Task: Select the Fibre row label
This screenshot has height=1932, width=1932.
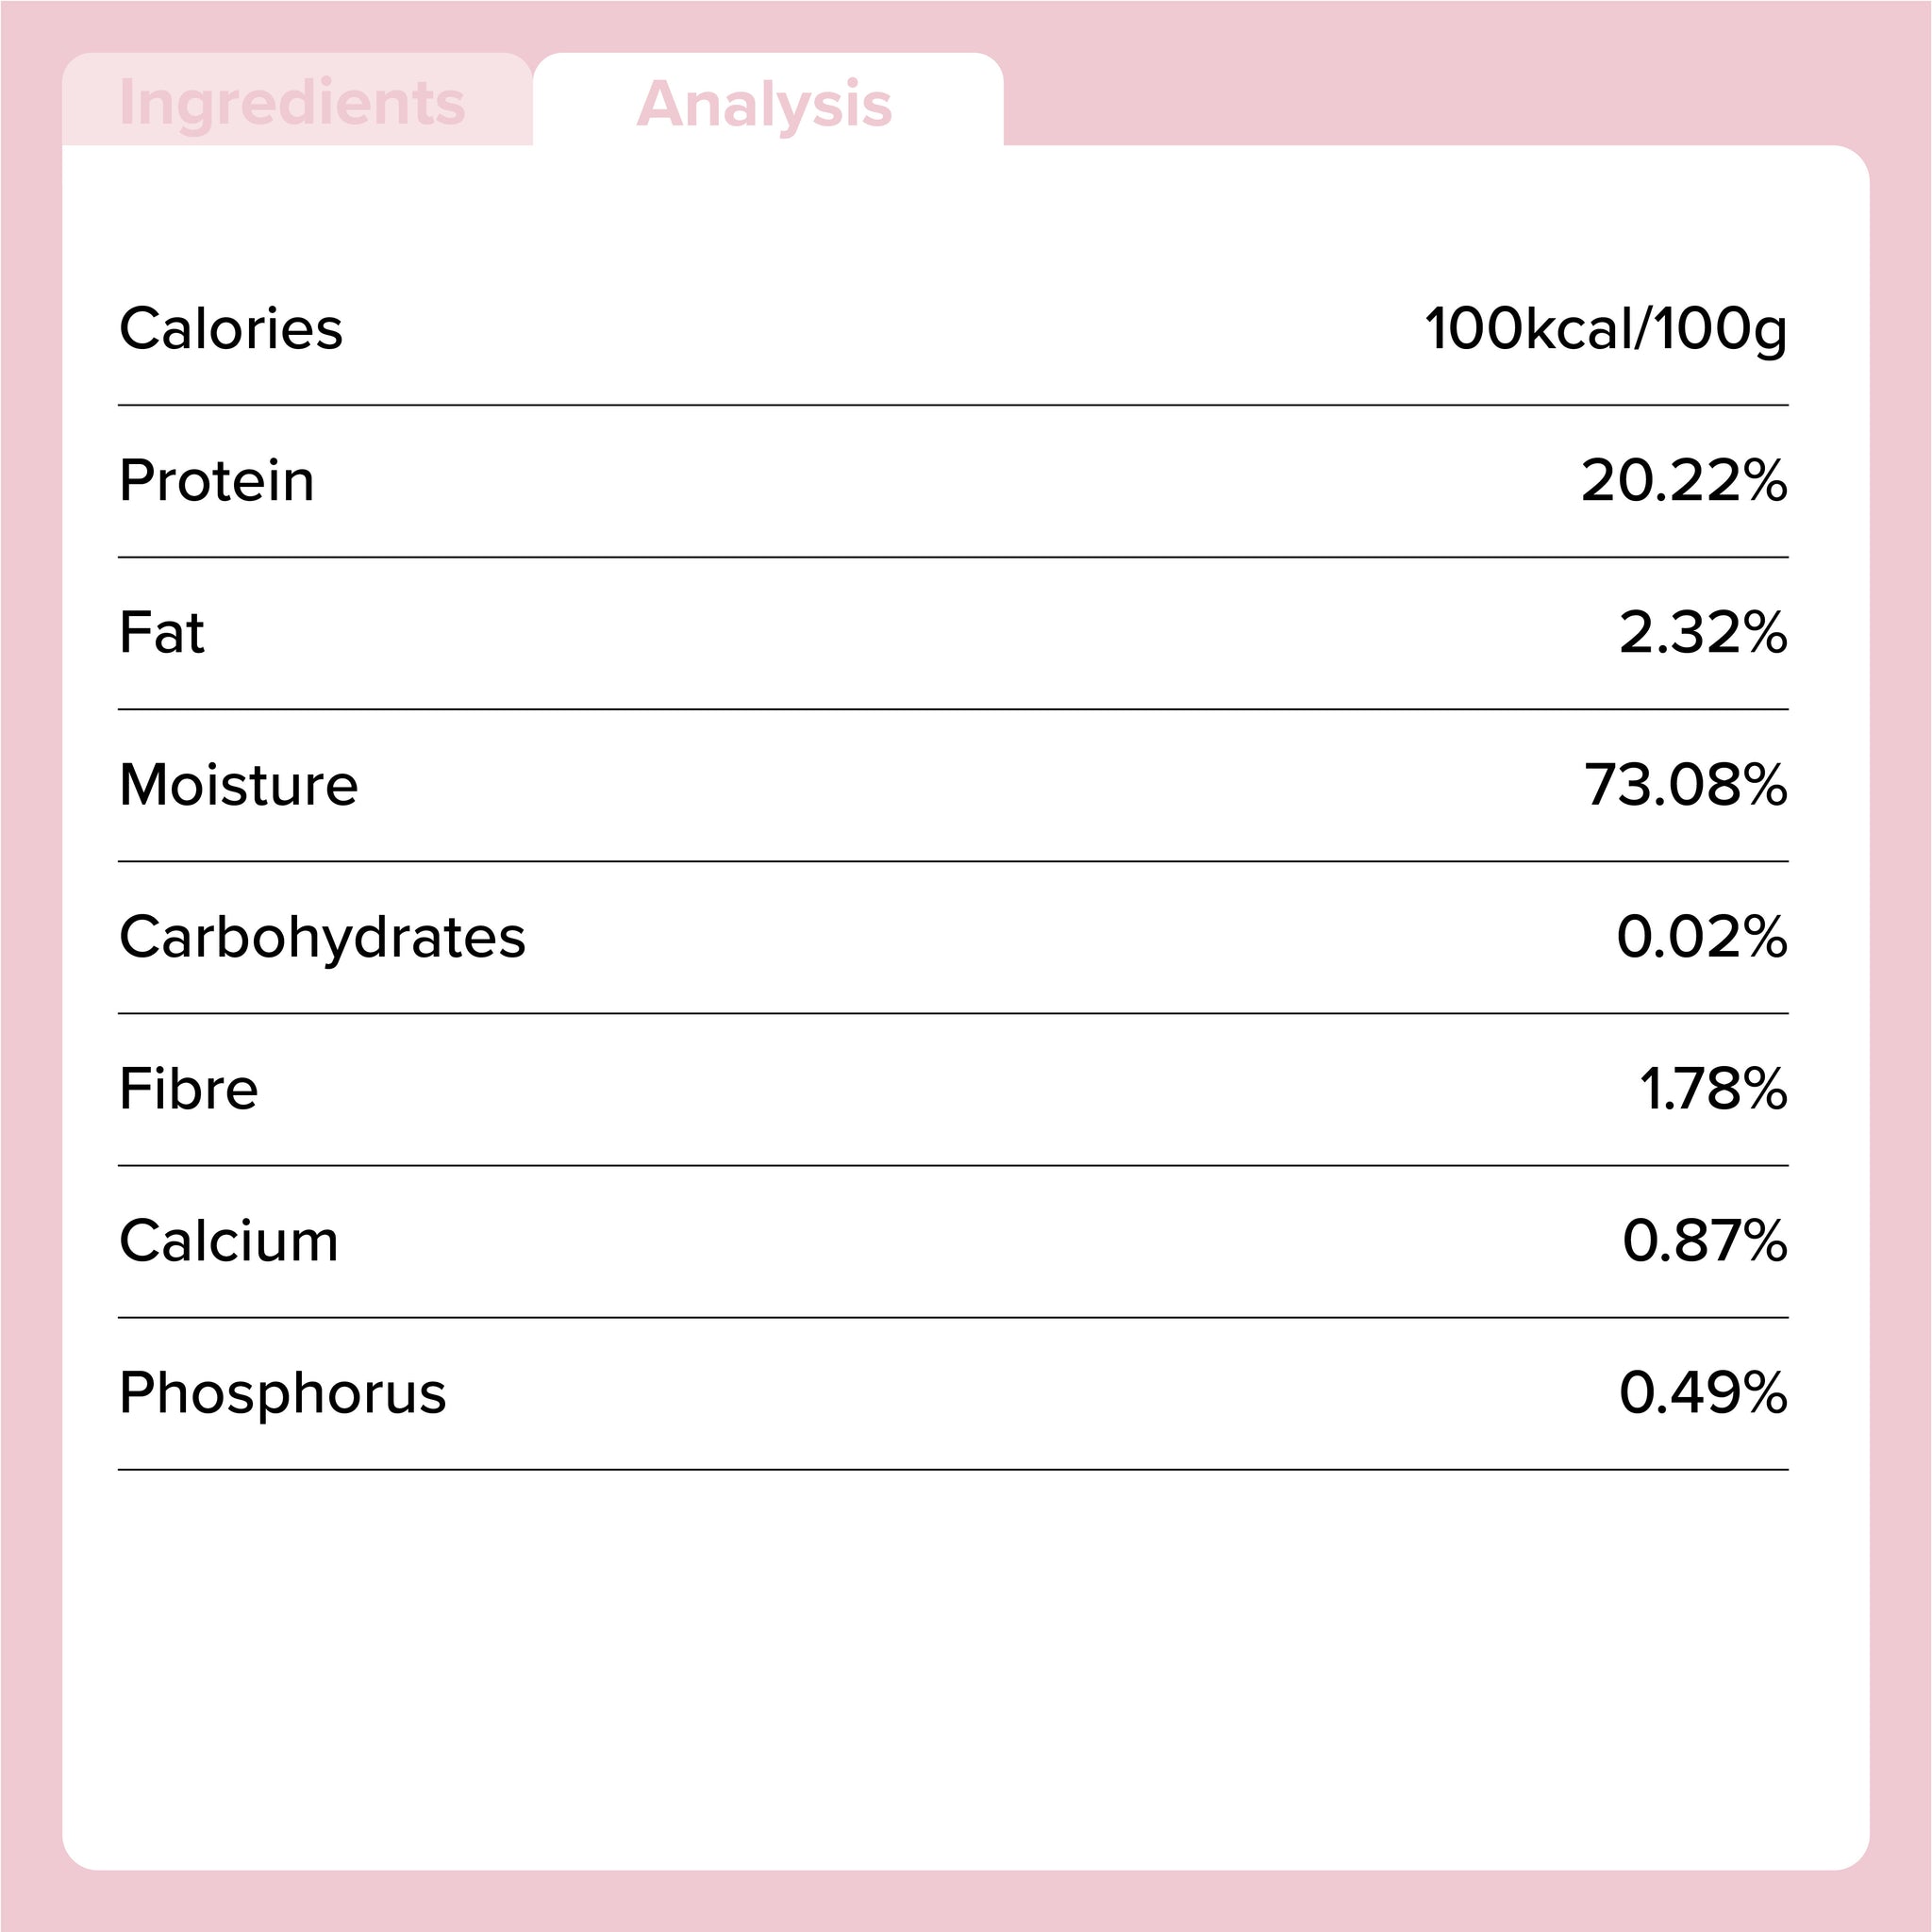Action: pyautogui.click(x=189, y=1089)
